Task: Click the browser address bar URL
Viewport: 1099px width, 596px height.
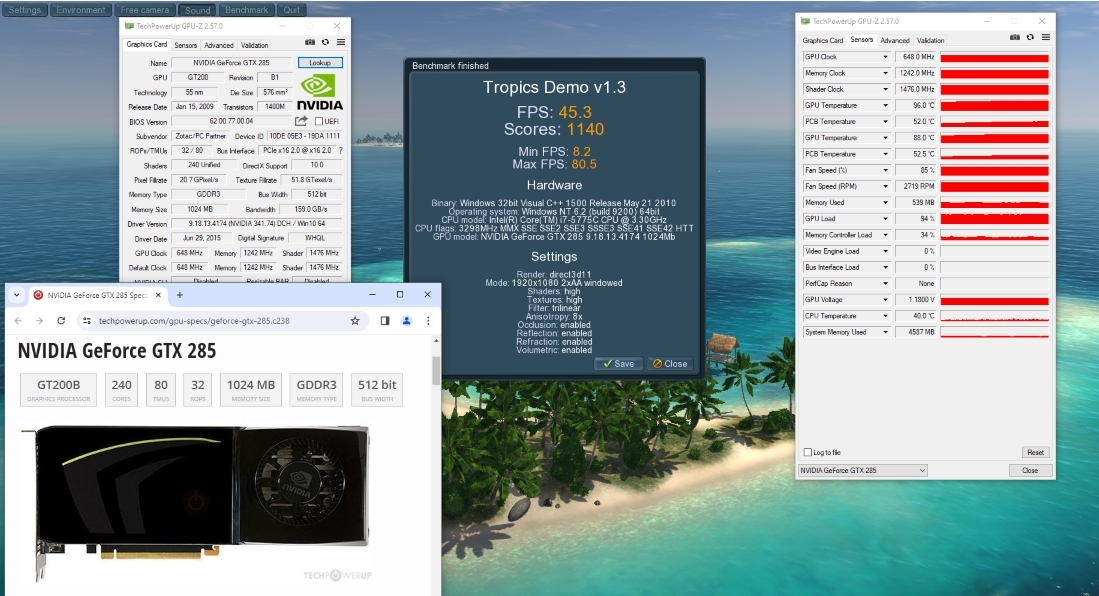Action: tap(194, 320)
